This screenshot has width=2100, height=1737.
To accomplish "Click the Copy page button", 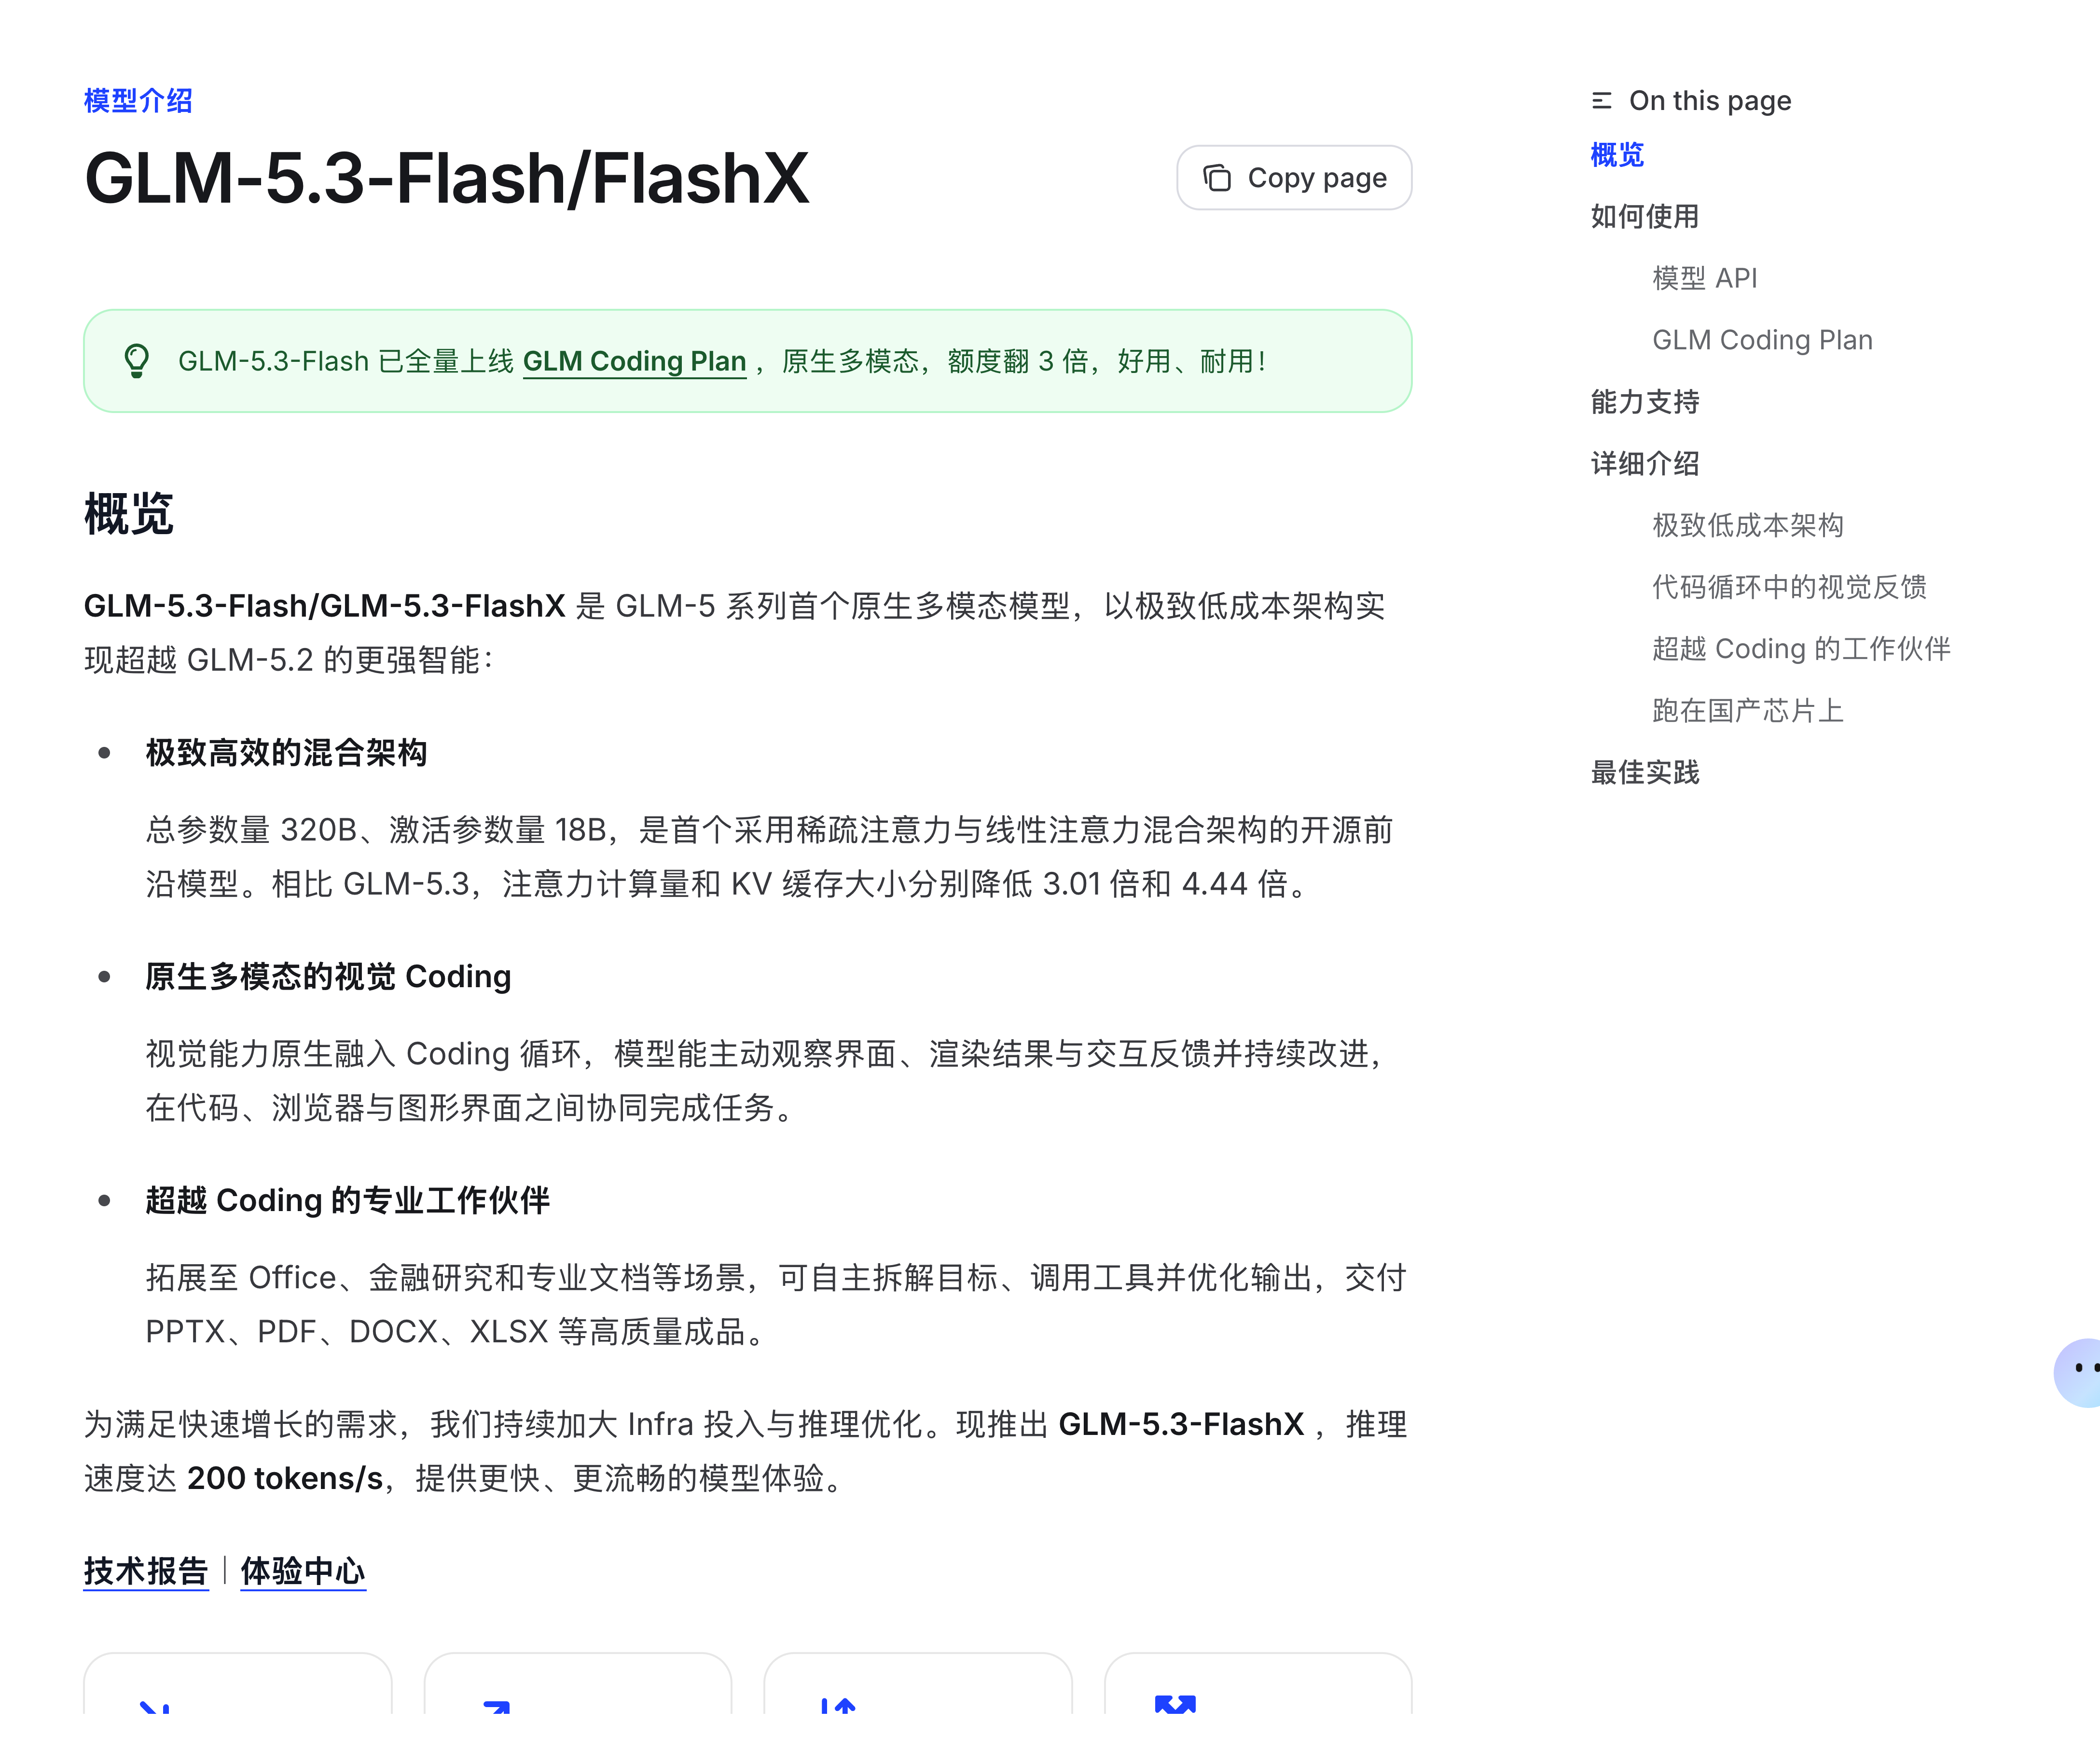I will pyautogui.click(x=1294, y=178).
